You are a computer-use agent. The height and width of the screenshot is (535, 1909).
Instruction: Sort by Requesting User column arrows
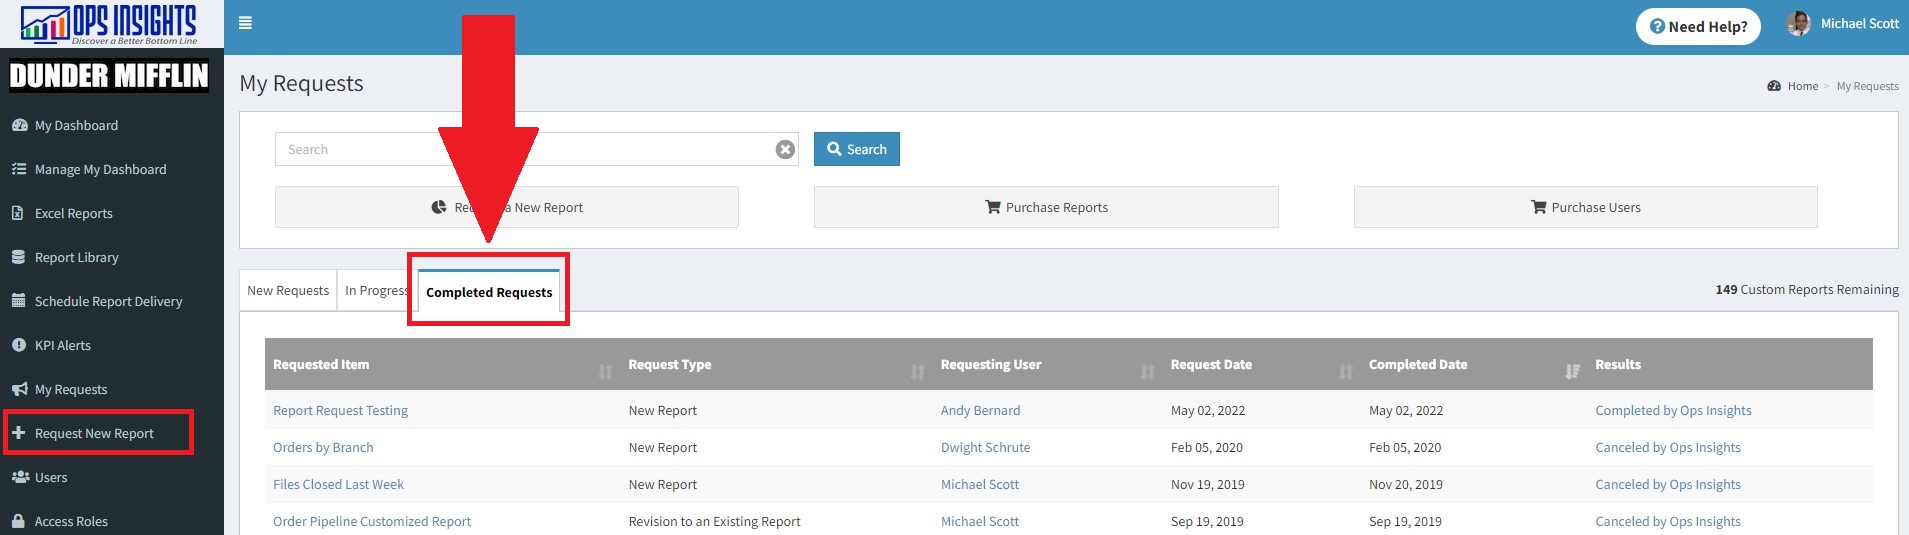(x=1147, y=372)
